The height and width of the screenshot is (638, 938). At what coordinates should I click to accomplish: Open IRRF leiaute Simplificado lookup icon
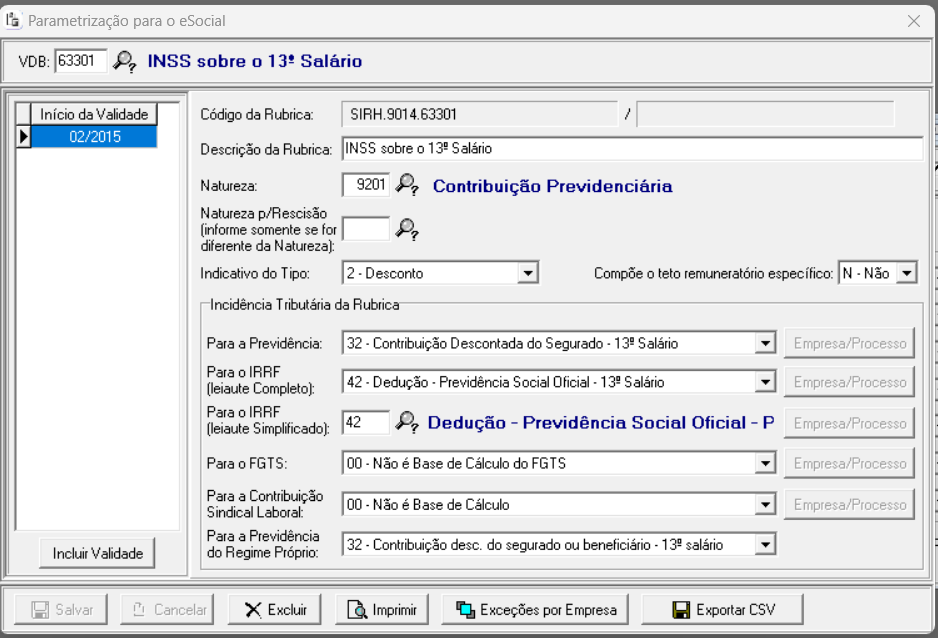click(x=406, y=423)
